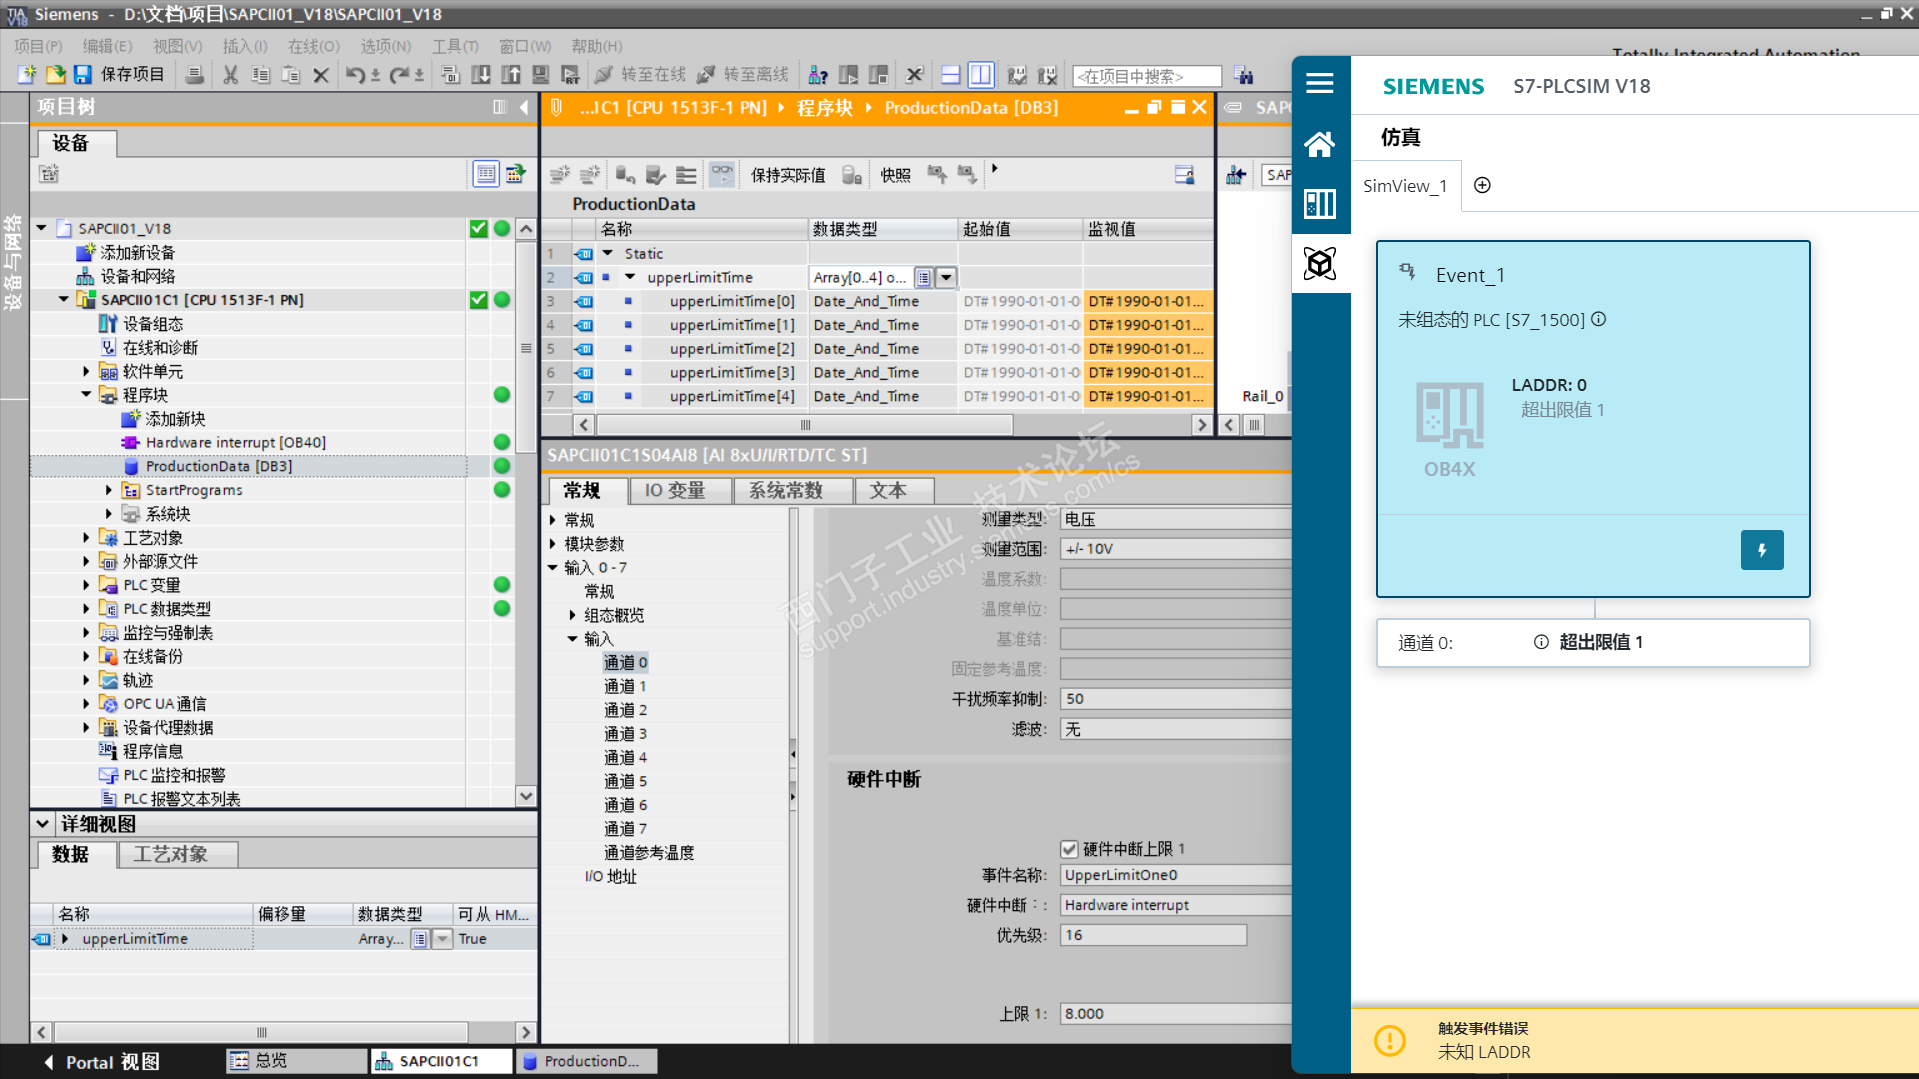Click the PLCSIM panel view sidebar icon
Image resolution: width=1919 pixels, height=1079 pixels.
point(1320,204)
